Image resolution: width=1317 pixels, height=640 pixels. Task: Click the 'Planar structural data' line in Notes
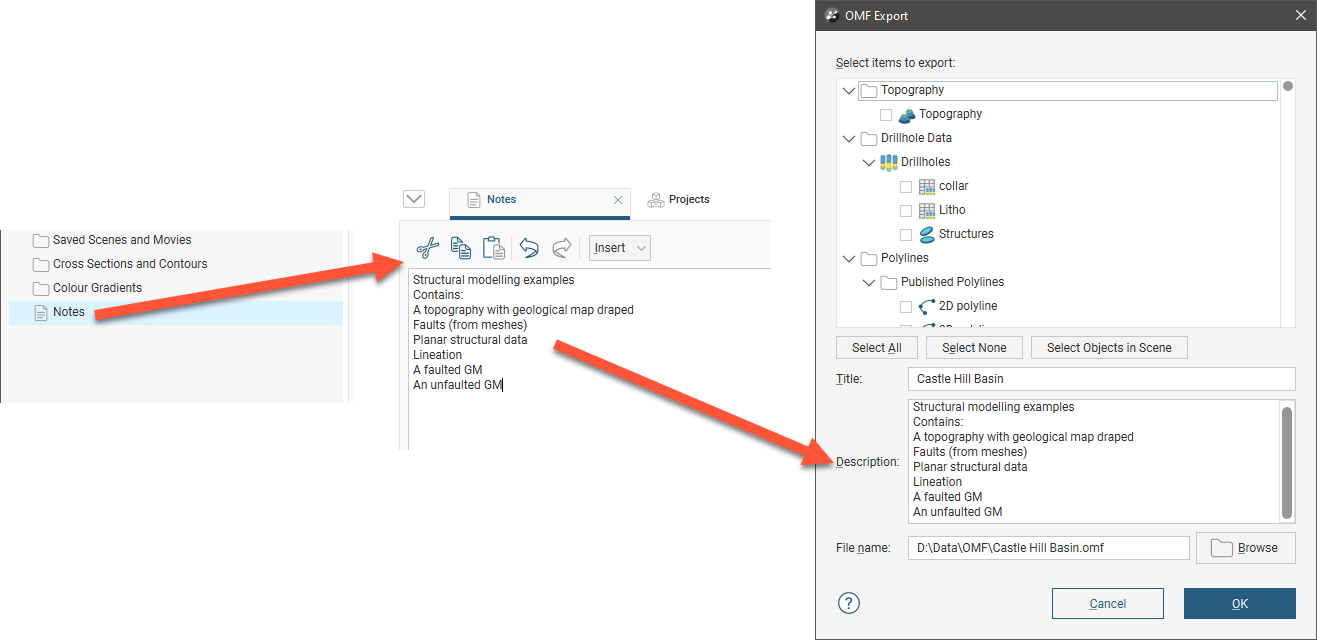[x=470, y=340]
